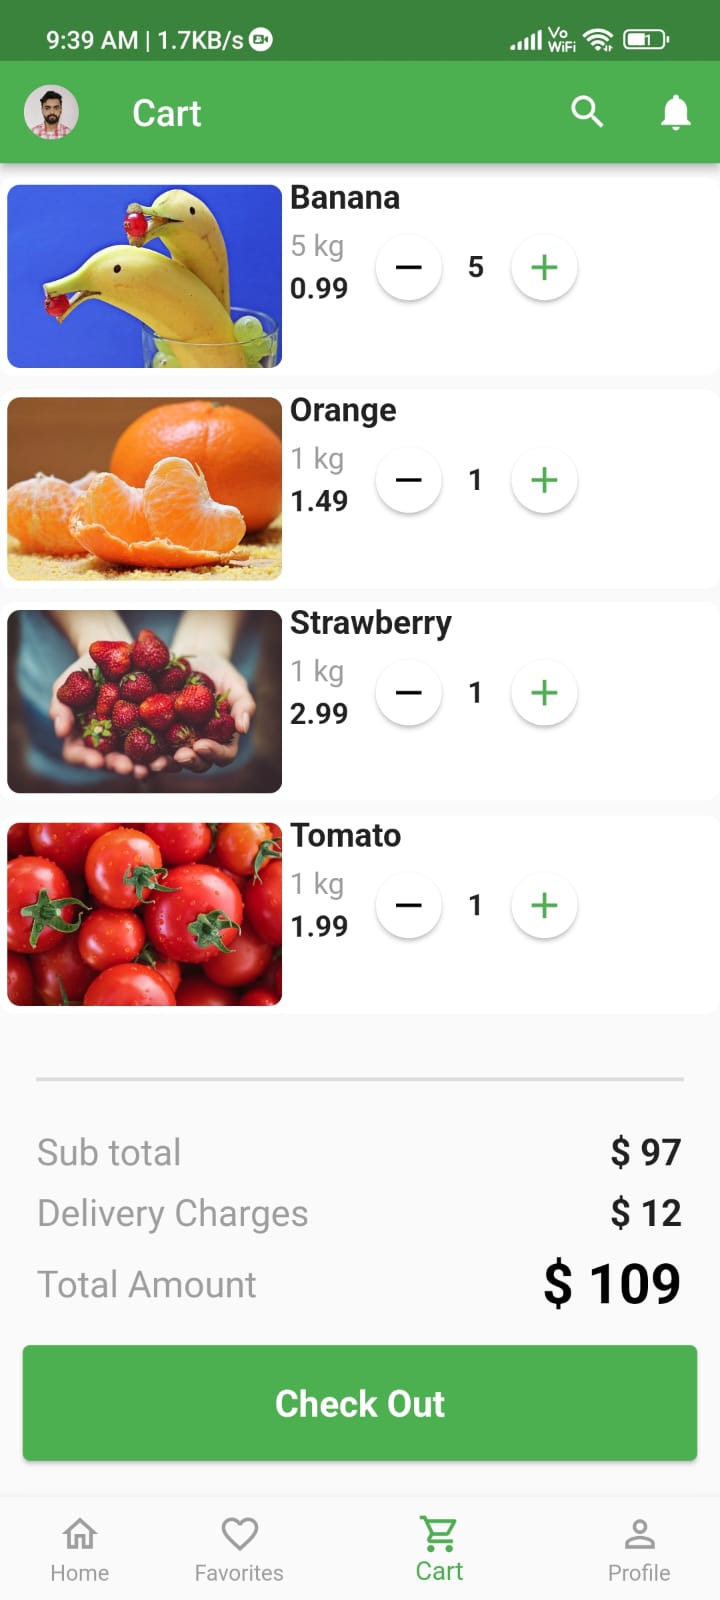The height and width of the screenshot is (1600, 720).
Task: Open search with the magnifier icon
Action: 587,112
